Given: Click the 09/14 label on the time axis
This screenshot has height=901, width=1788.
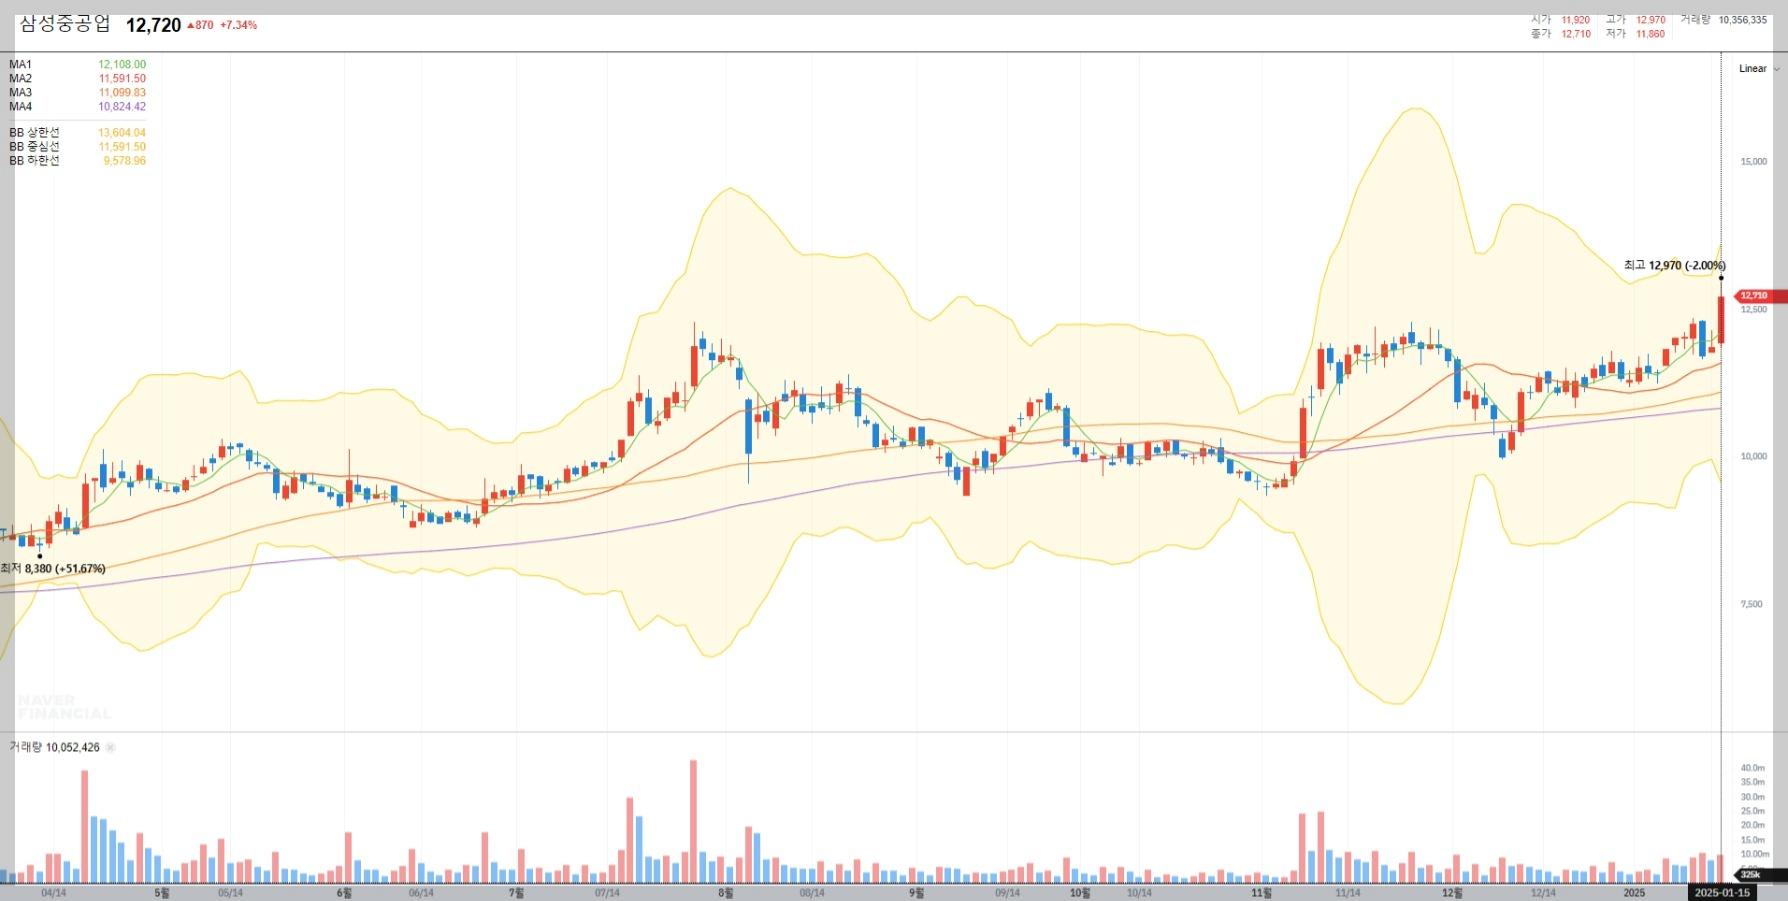Looking at the screenshot, I should click(x=1008, y=893).
